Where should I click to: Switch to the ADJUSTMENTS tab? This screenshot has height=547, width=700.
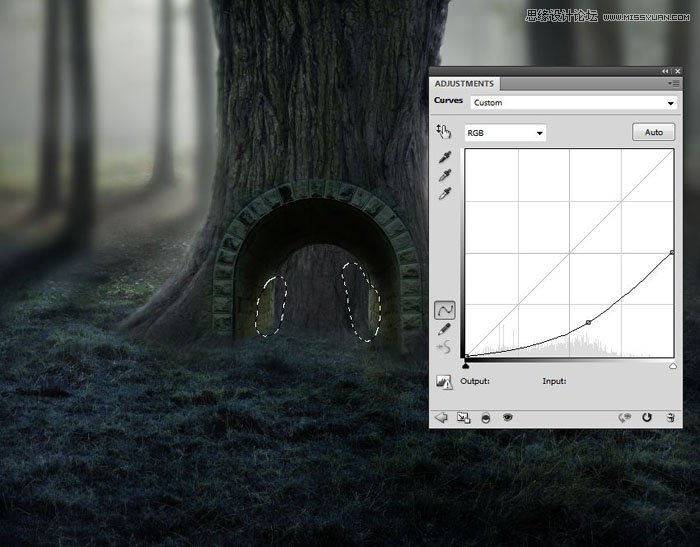coord(464,84)
